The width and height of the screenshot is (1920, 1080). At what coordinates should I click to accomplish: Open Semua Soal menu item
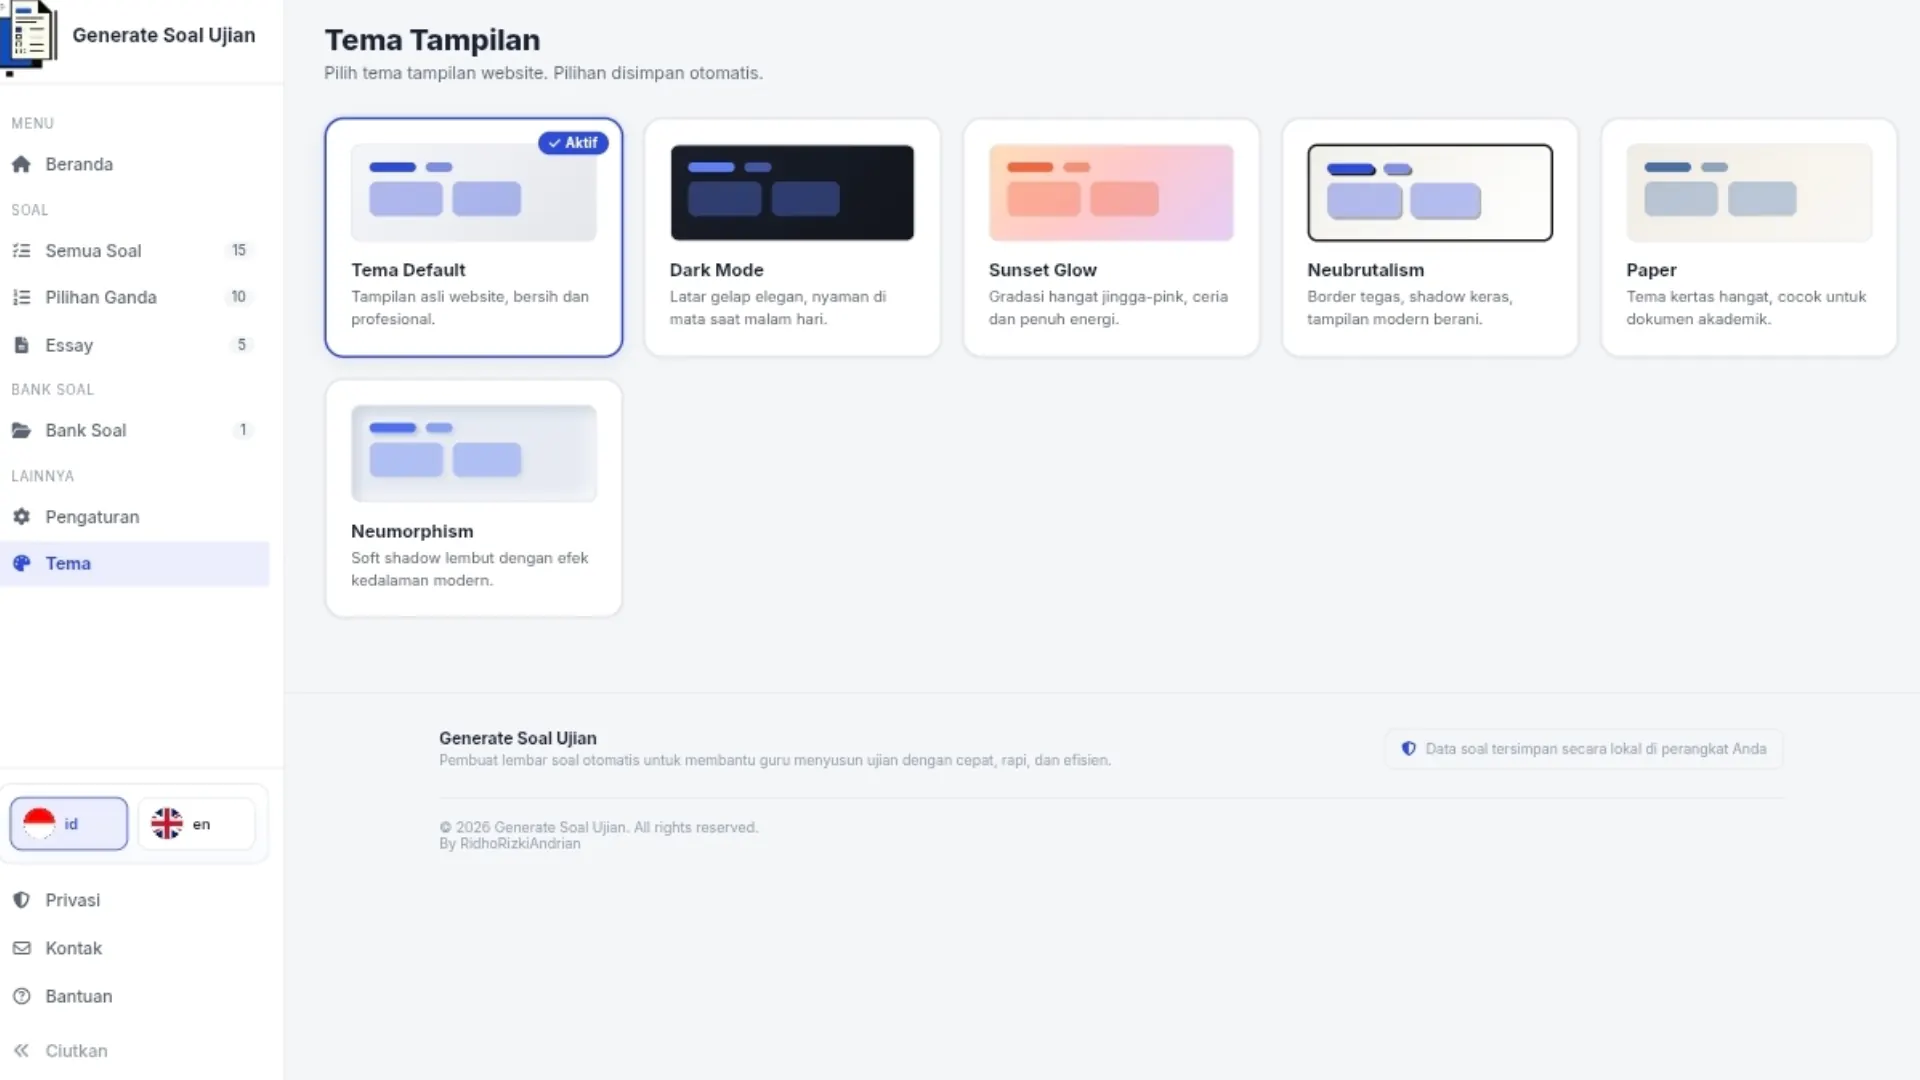coord(135,251)
